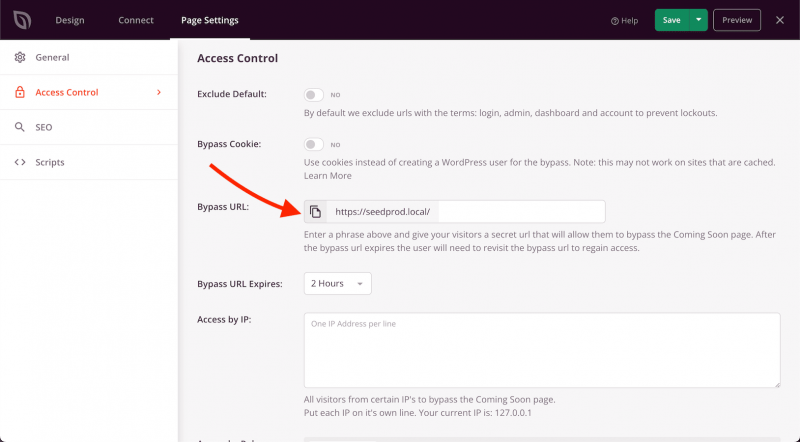This screenshot has width=800, height=442.
Task: Expand Access Control chevron arrow
Action: pyautogui.click(x=158, y=93)
